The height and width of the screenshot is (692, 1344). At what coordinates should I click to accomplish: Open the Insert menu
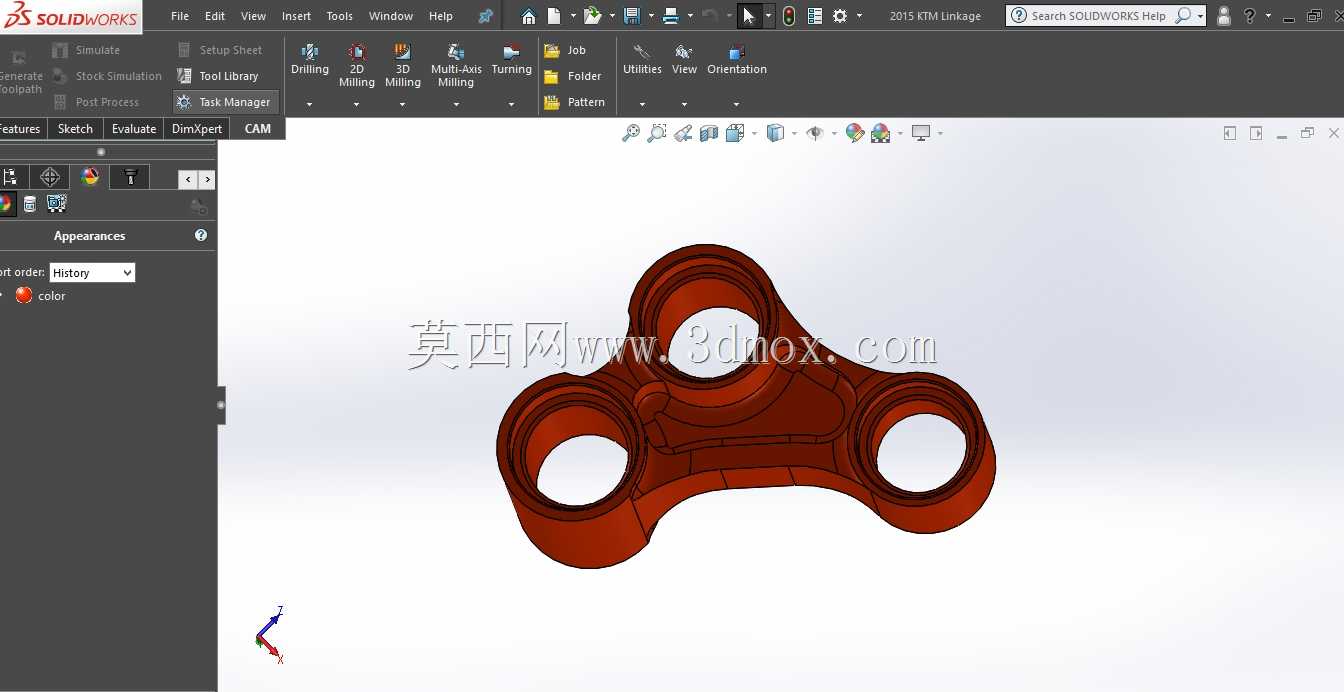[x=296, y=16]
